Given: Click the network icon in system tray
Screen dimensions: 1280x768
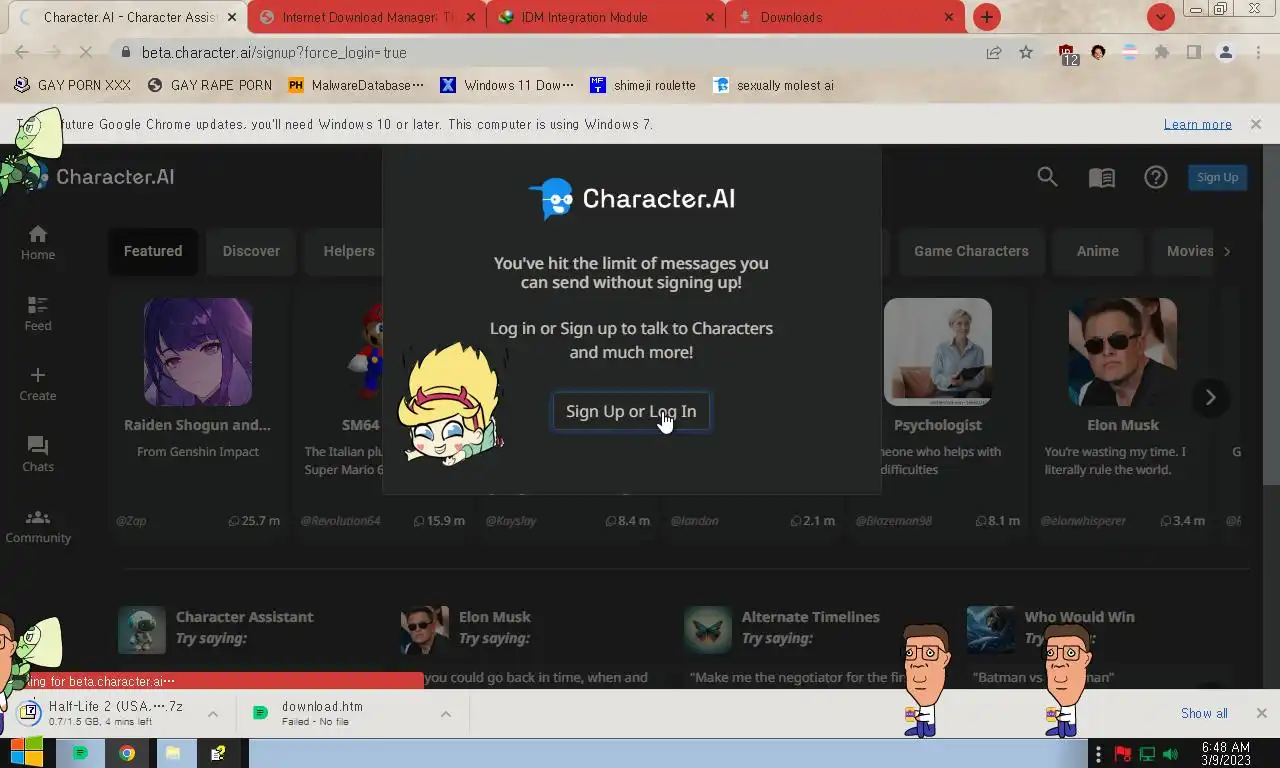Looking at the screenshot, I should point(1147,754).
